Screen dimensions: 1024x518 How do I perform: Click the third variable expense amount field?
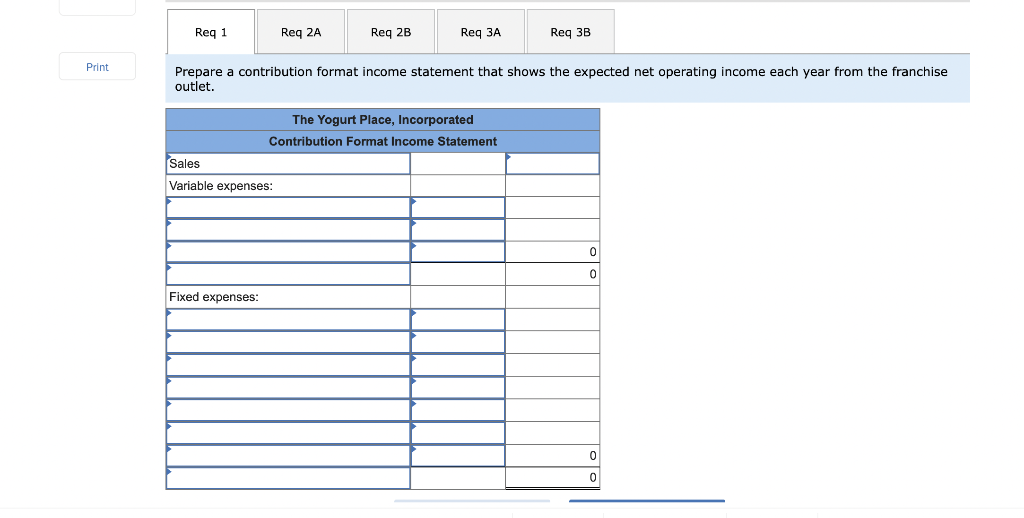(x=458, y=252)
